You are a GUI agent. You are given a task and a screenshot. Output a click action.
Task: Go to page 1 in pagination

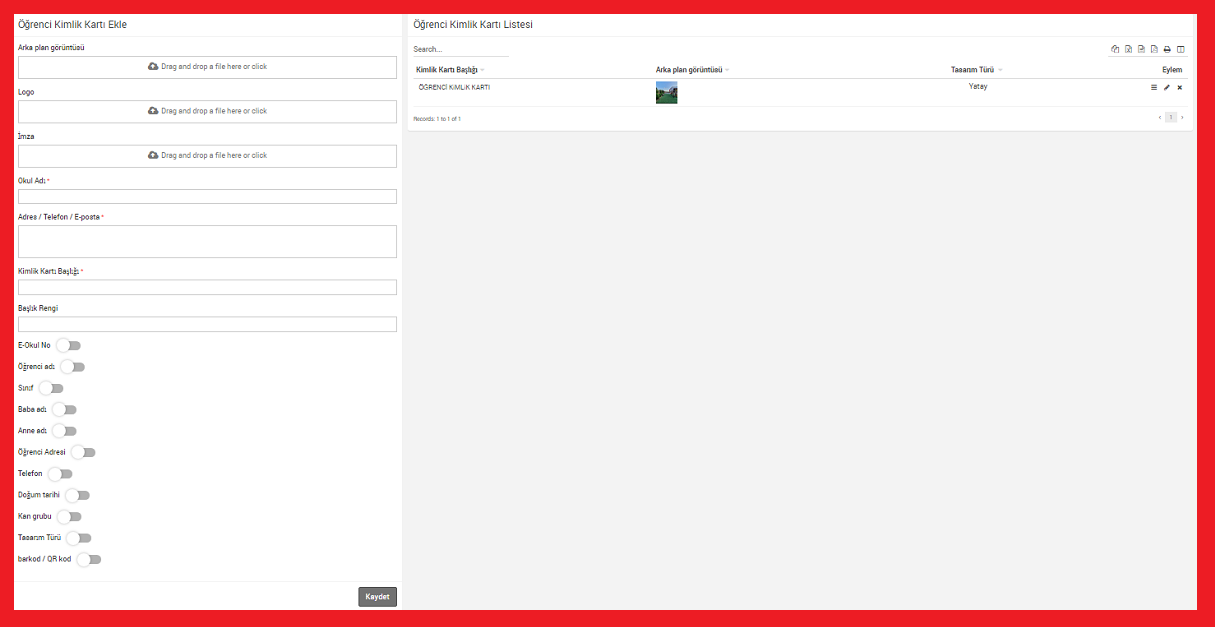coord(1170,118)
